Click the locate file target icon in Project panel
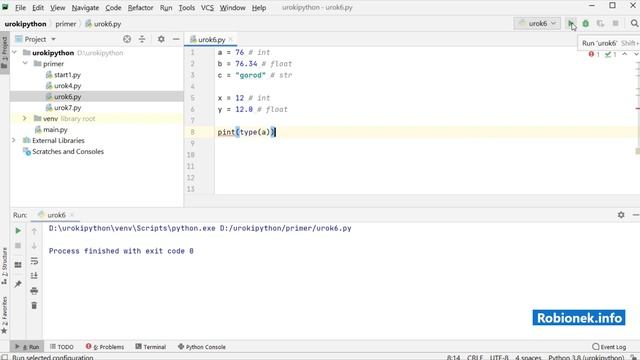The image size is (640, 360). 127,39
